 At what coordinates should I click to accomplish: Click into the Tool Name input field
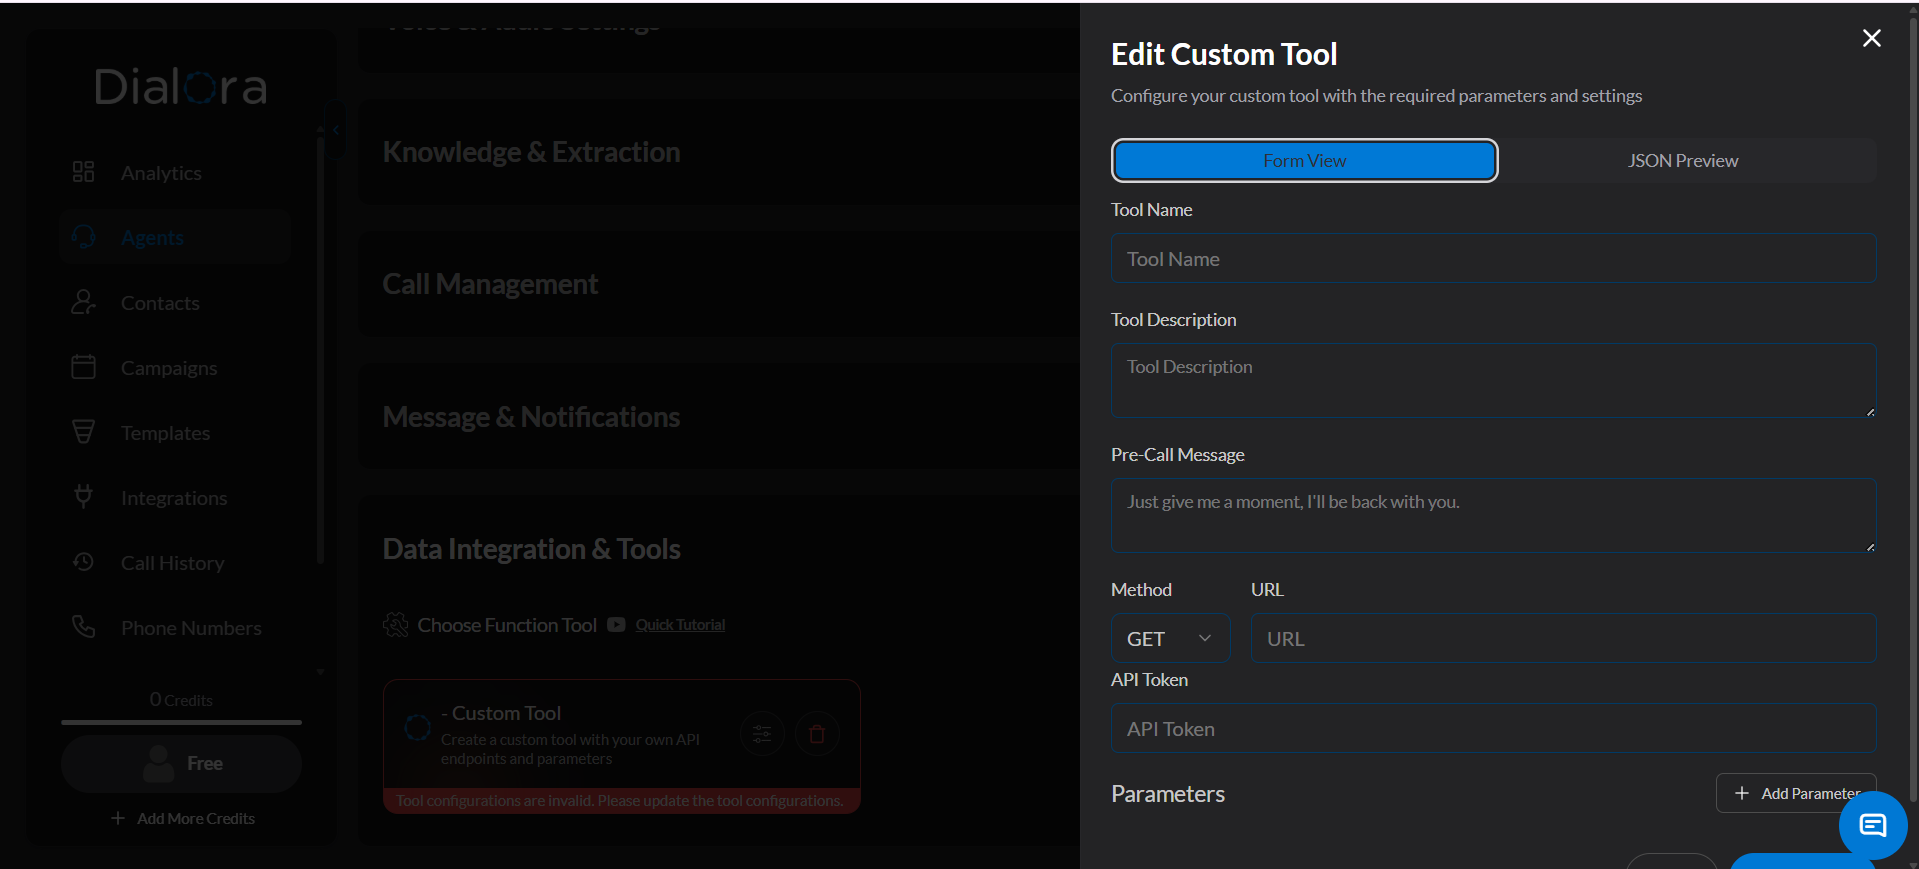click(1493, 259)
